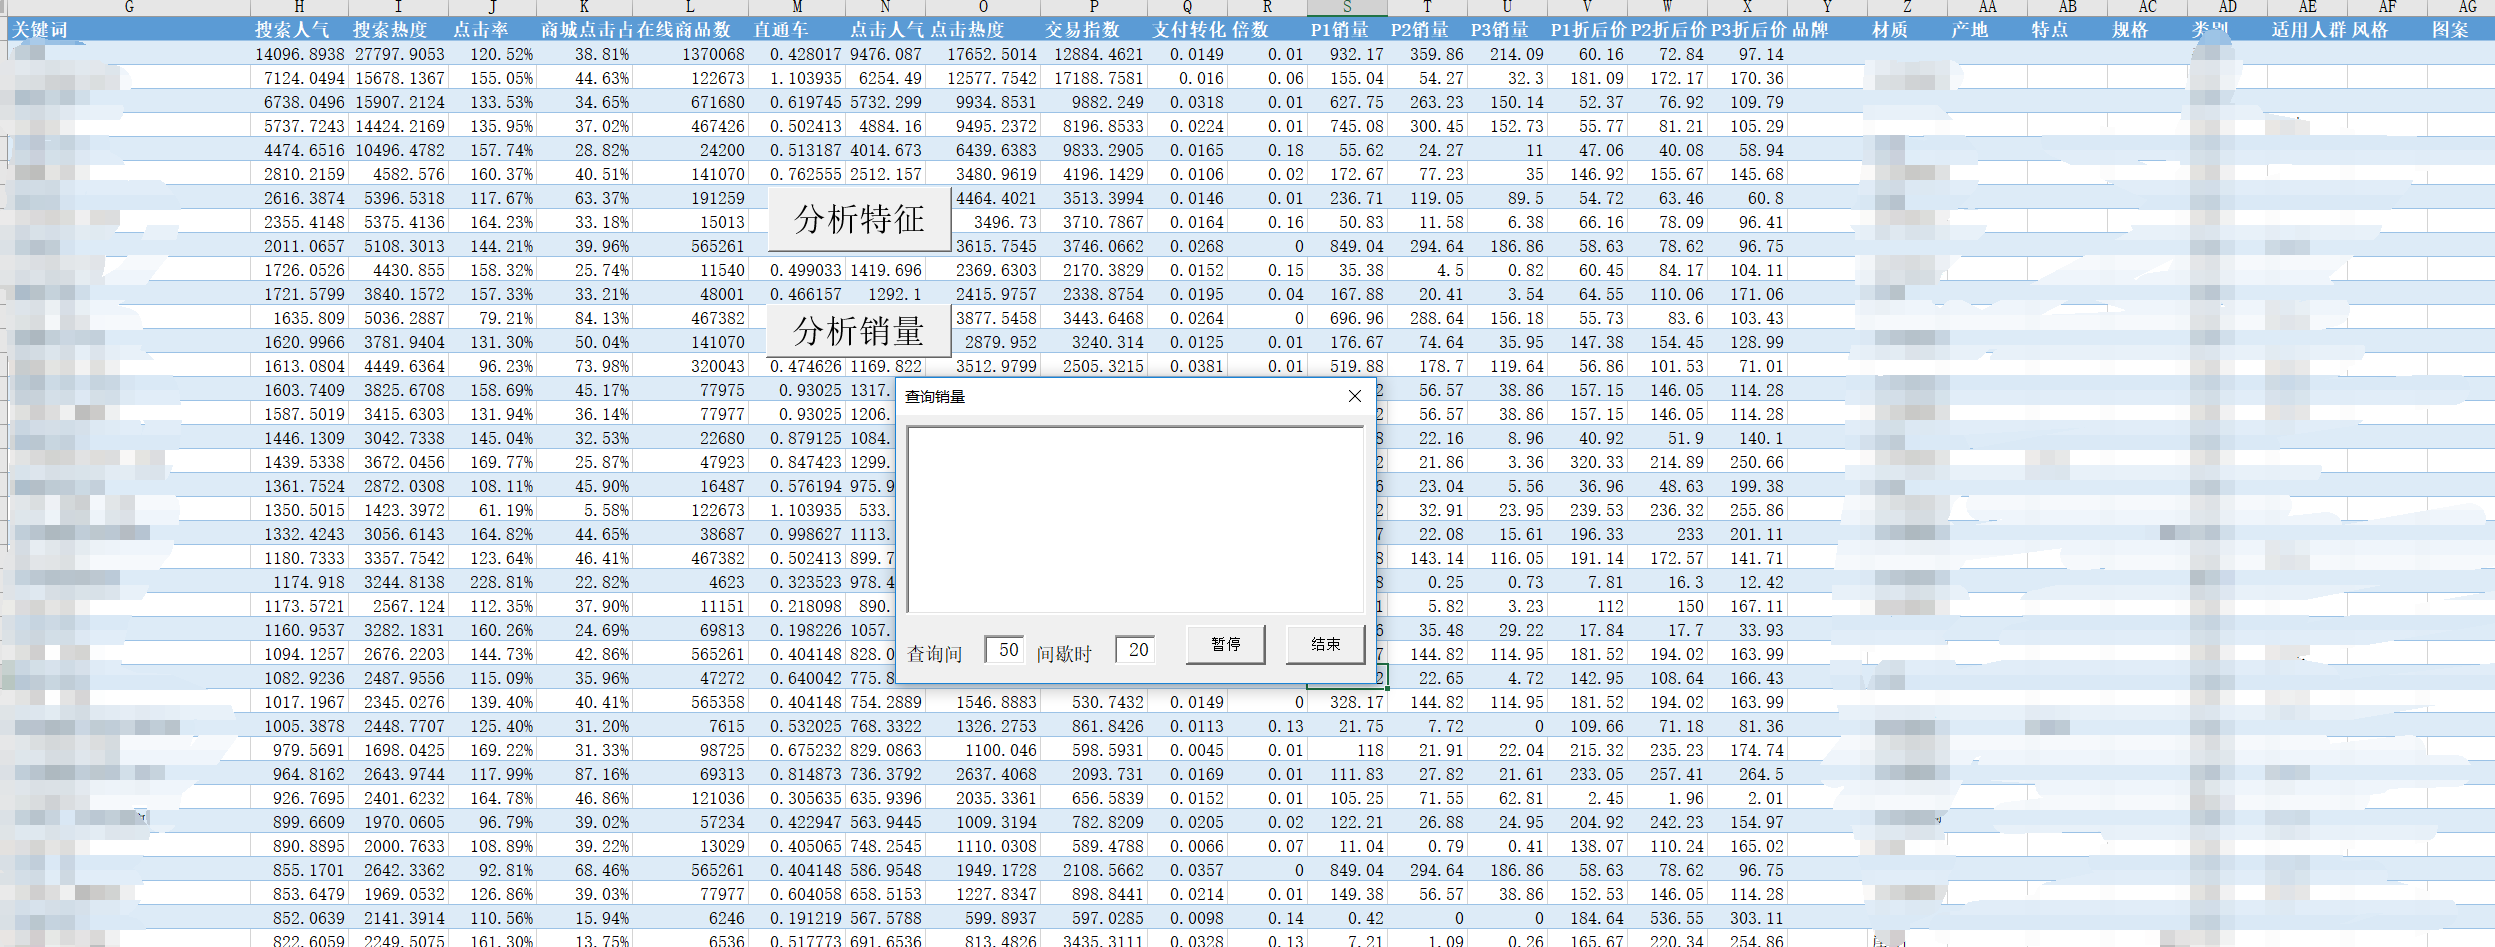Select cell with value 932.17
Viewport: 2495px width, 947px height.
[1347, 54]
